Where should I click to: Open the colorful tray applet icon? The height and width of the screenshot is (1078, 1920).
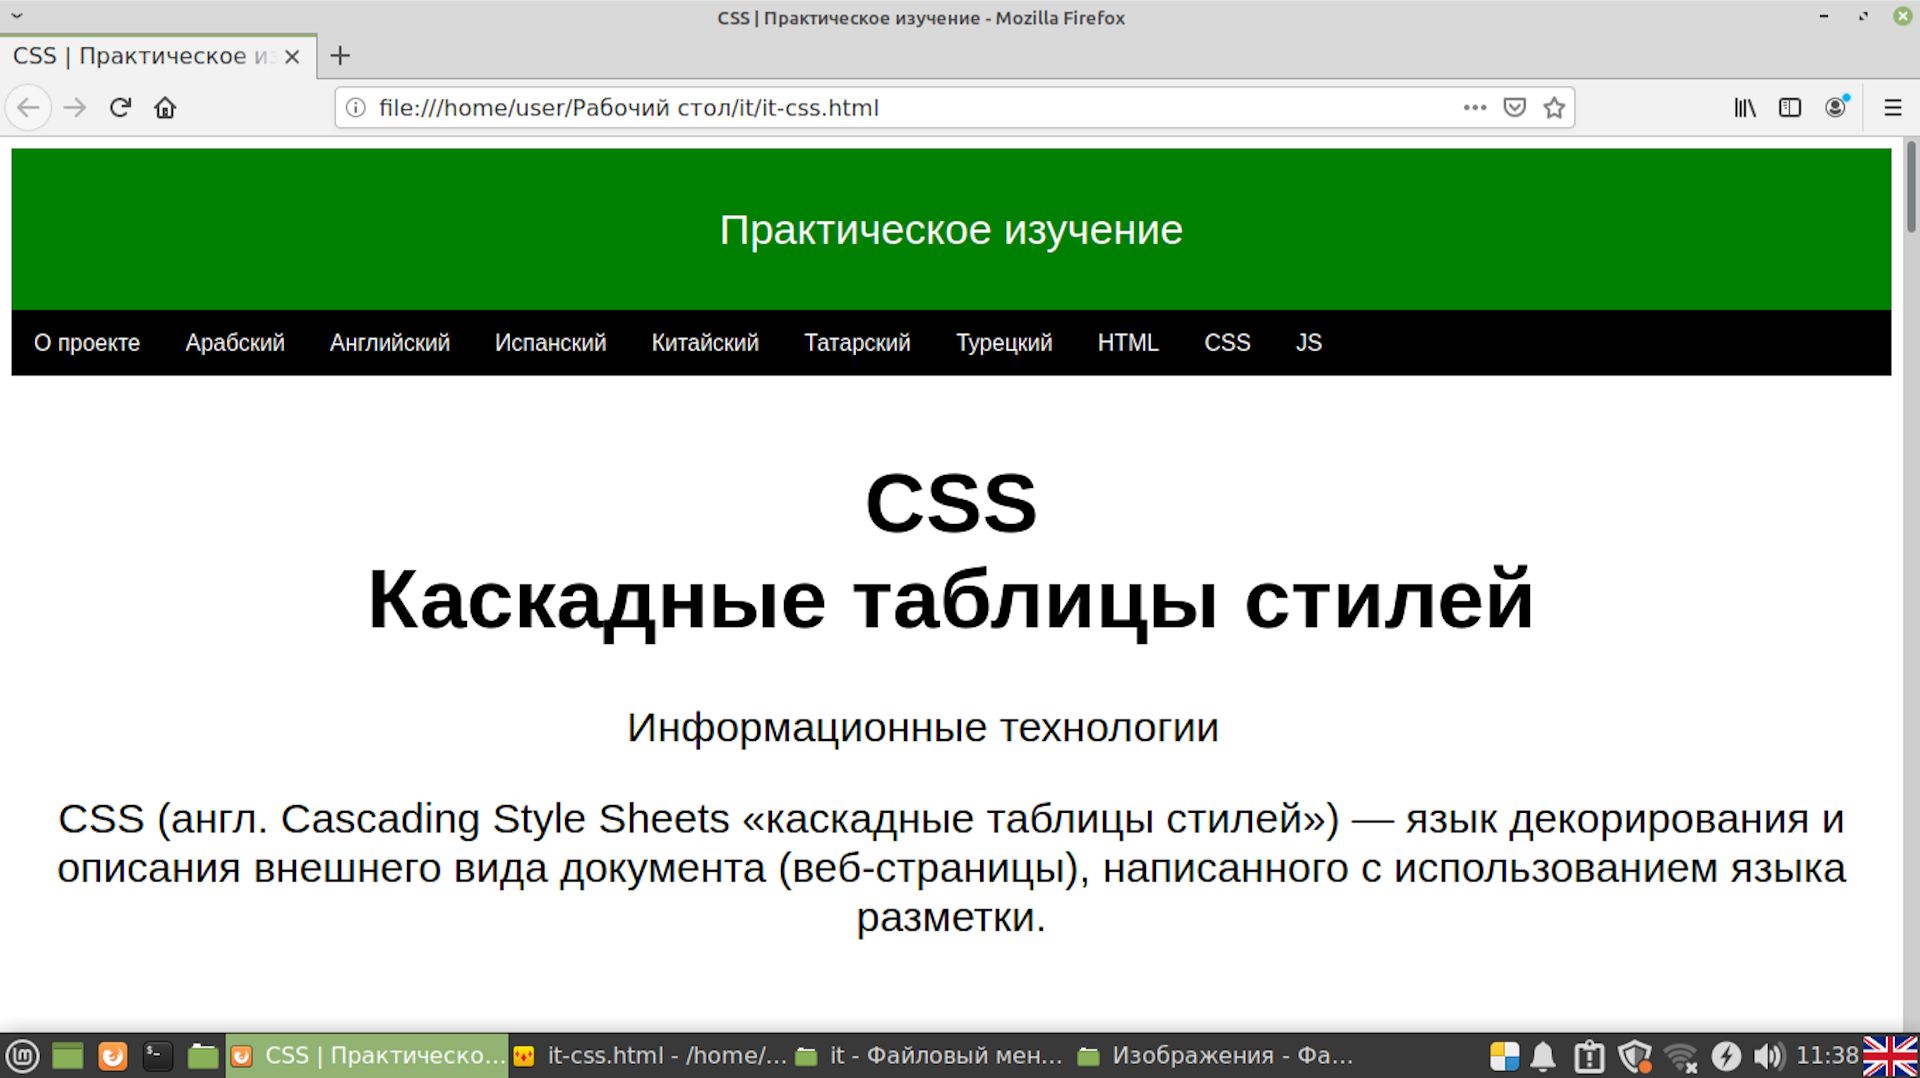(1504, 1056)
